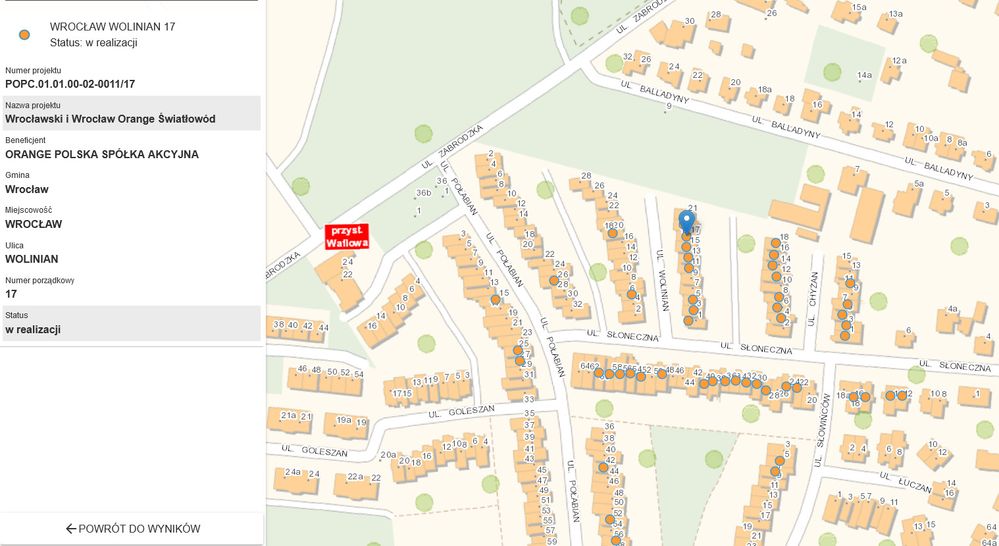
Task: Select orange marker at Połabian 15
Action: [495, 299]
